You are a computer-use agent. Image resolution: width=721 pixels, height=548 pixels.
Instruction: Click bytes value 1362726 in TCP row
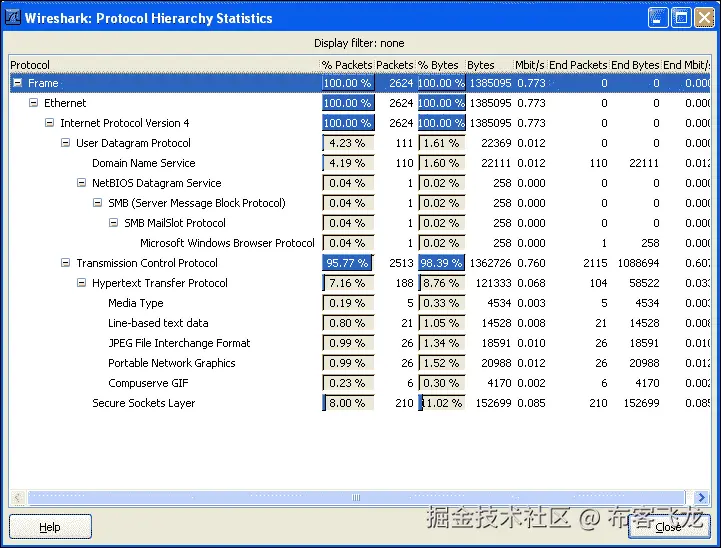pyautogui.click(x=490, y=263)
